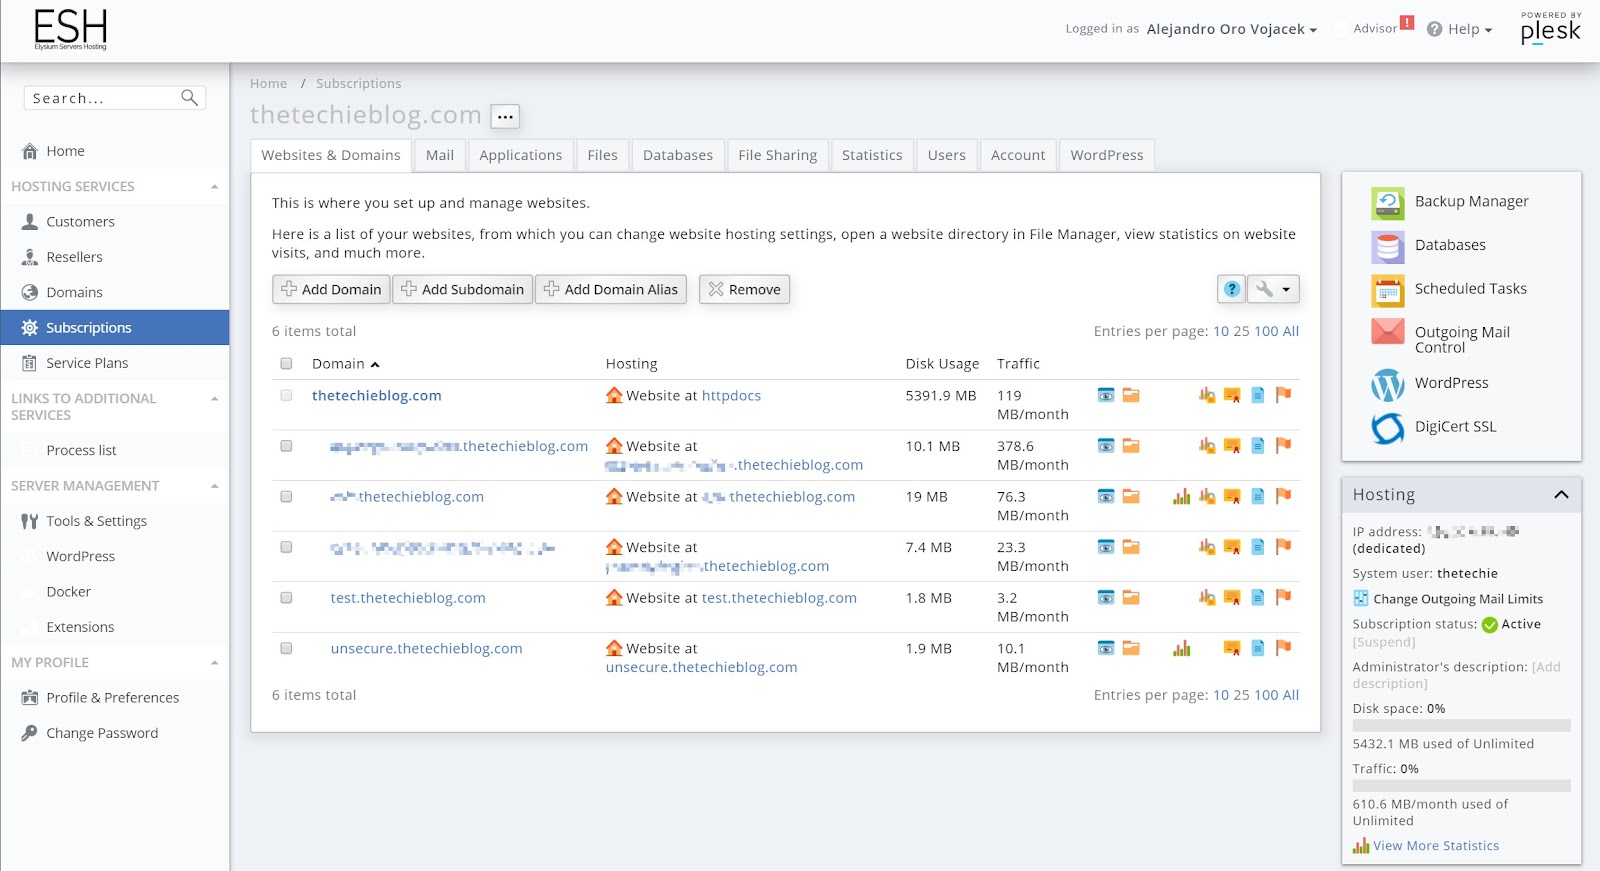Click the Remove button
The width and height of the screenshot is (1600, 871).
point(744,289)
